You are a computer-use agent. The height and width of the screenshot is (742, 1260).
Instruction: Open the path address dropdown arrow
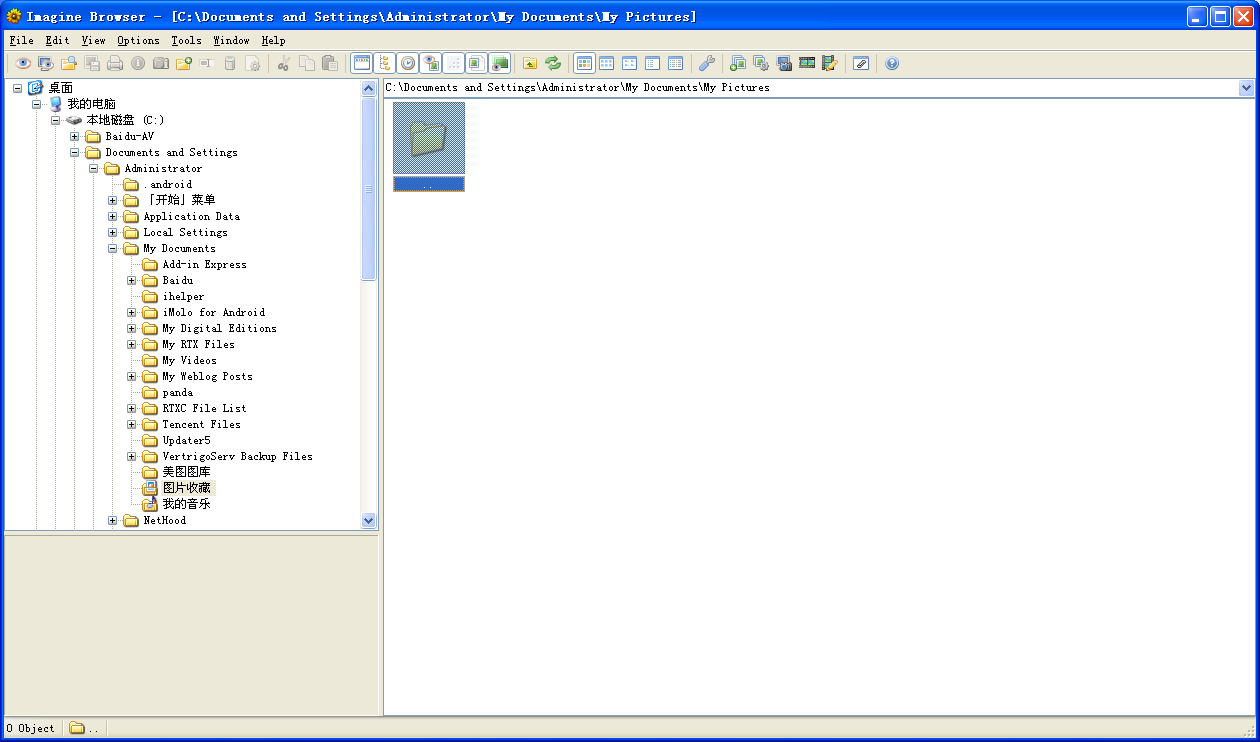[x=1246, y=88]
